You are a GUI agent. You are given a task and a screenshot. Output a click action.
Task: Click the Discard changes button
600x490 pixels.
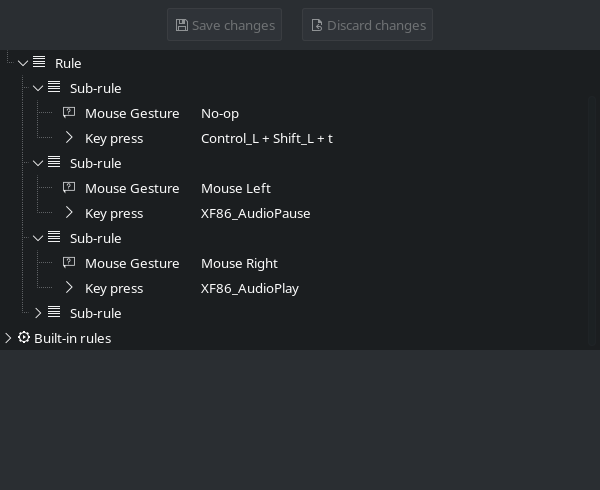(367, 25)
